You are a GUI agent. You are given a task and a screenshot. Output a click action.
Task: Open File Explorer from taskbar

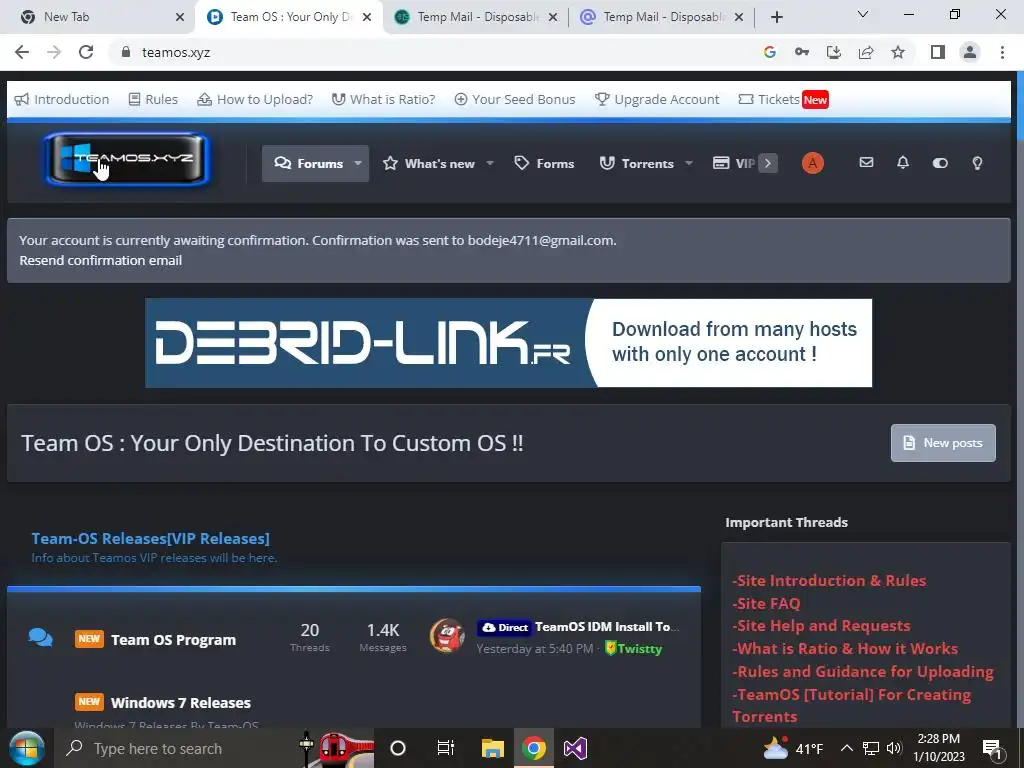click(492, 748)
